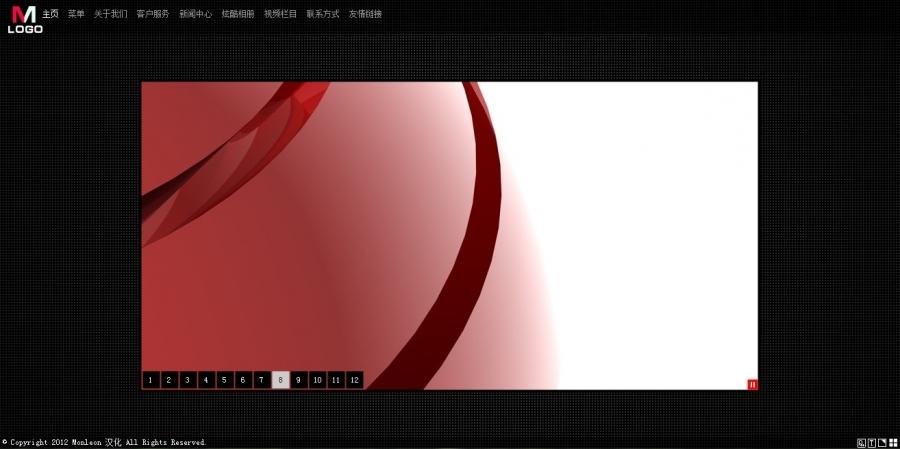The width and height of the screenshot is (900, 449).
Task: Pause the slideshow with red pause button
Action: 752,385
